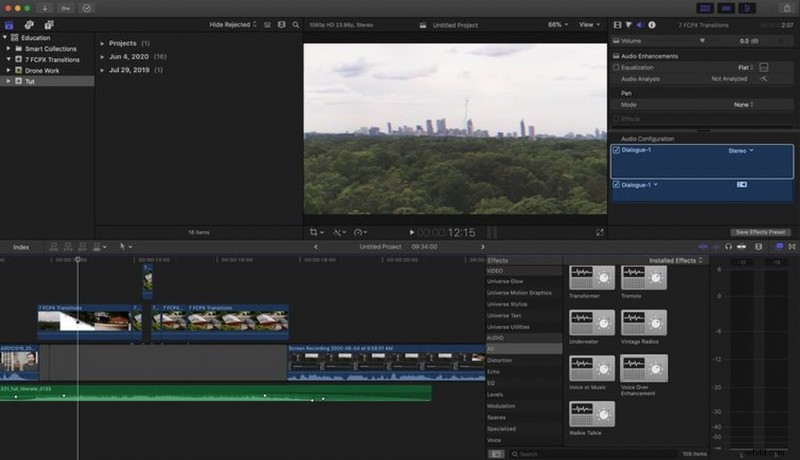Open clip appearance filmstrip button in timeline
800x460 pixels.
click(759, 247)
